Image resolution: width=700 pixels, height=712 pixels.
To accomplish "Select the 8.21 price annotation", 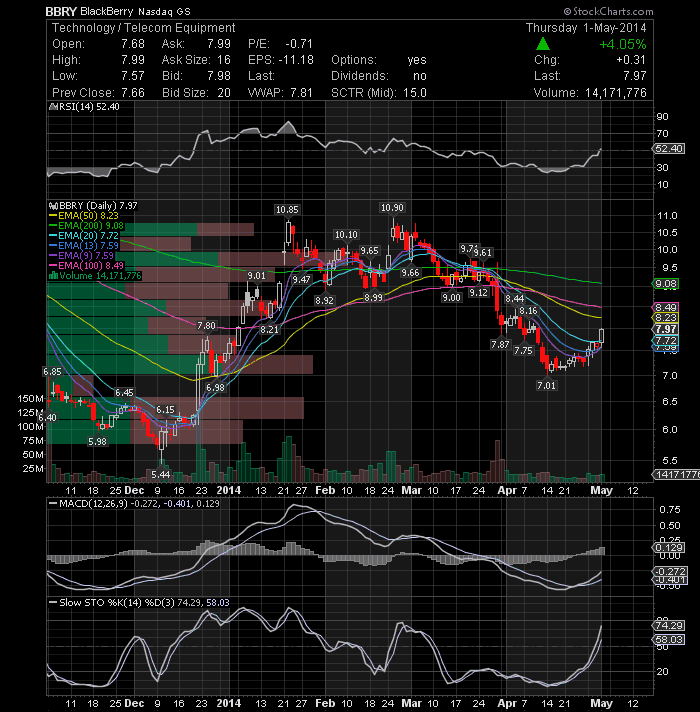I will (x=269, y=329).
